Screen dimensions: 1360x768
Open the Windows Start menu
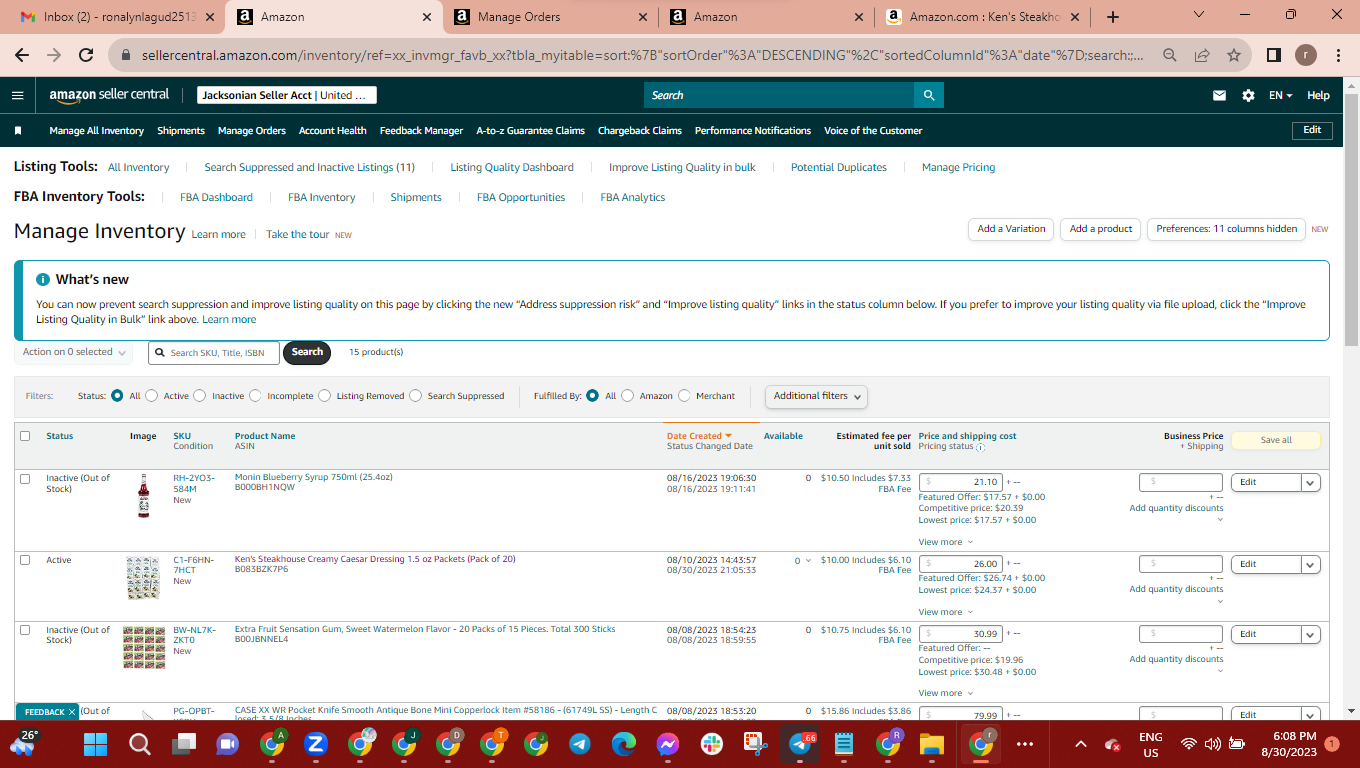coord(95,744)
